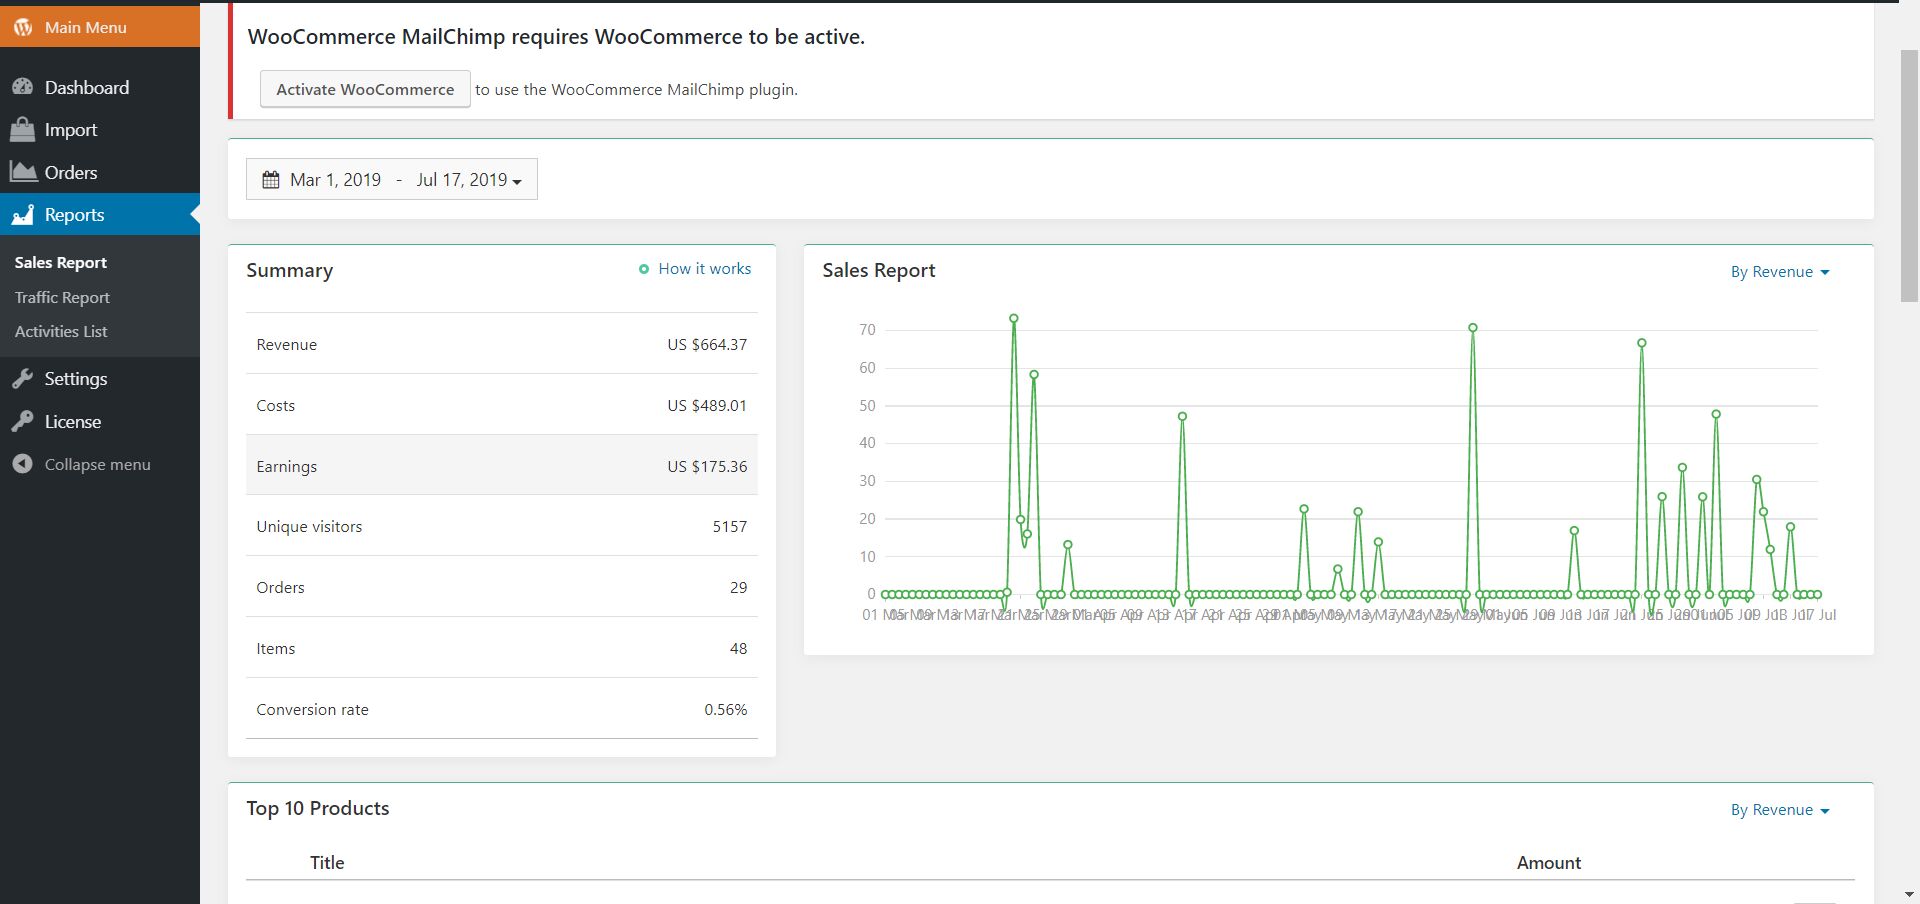Click the highest peak data point on chart
The width and height of the screenshot is (1920, 904).
click(x=1014, y=319)
